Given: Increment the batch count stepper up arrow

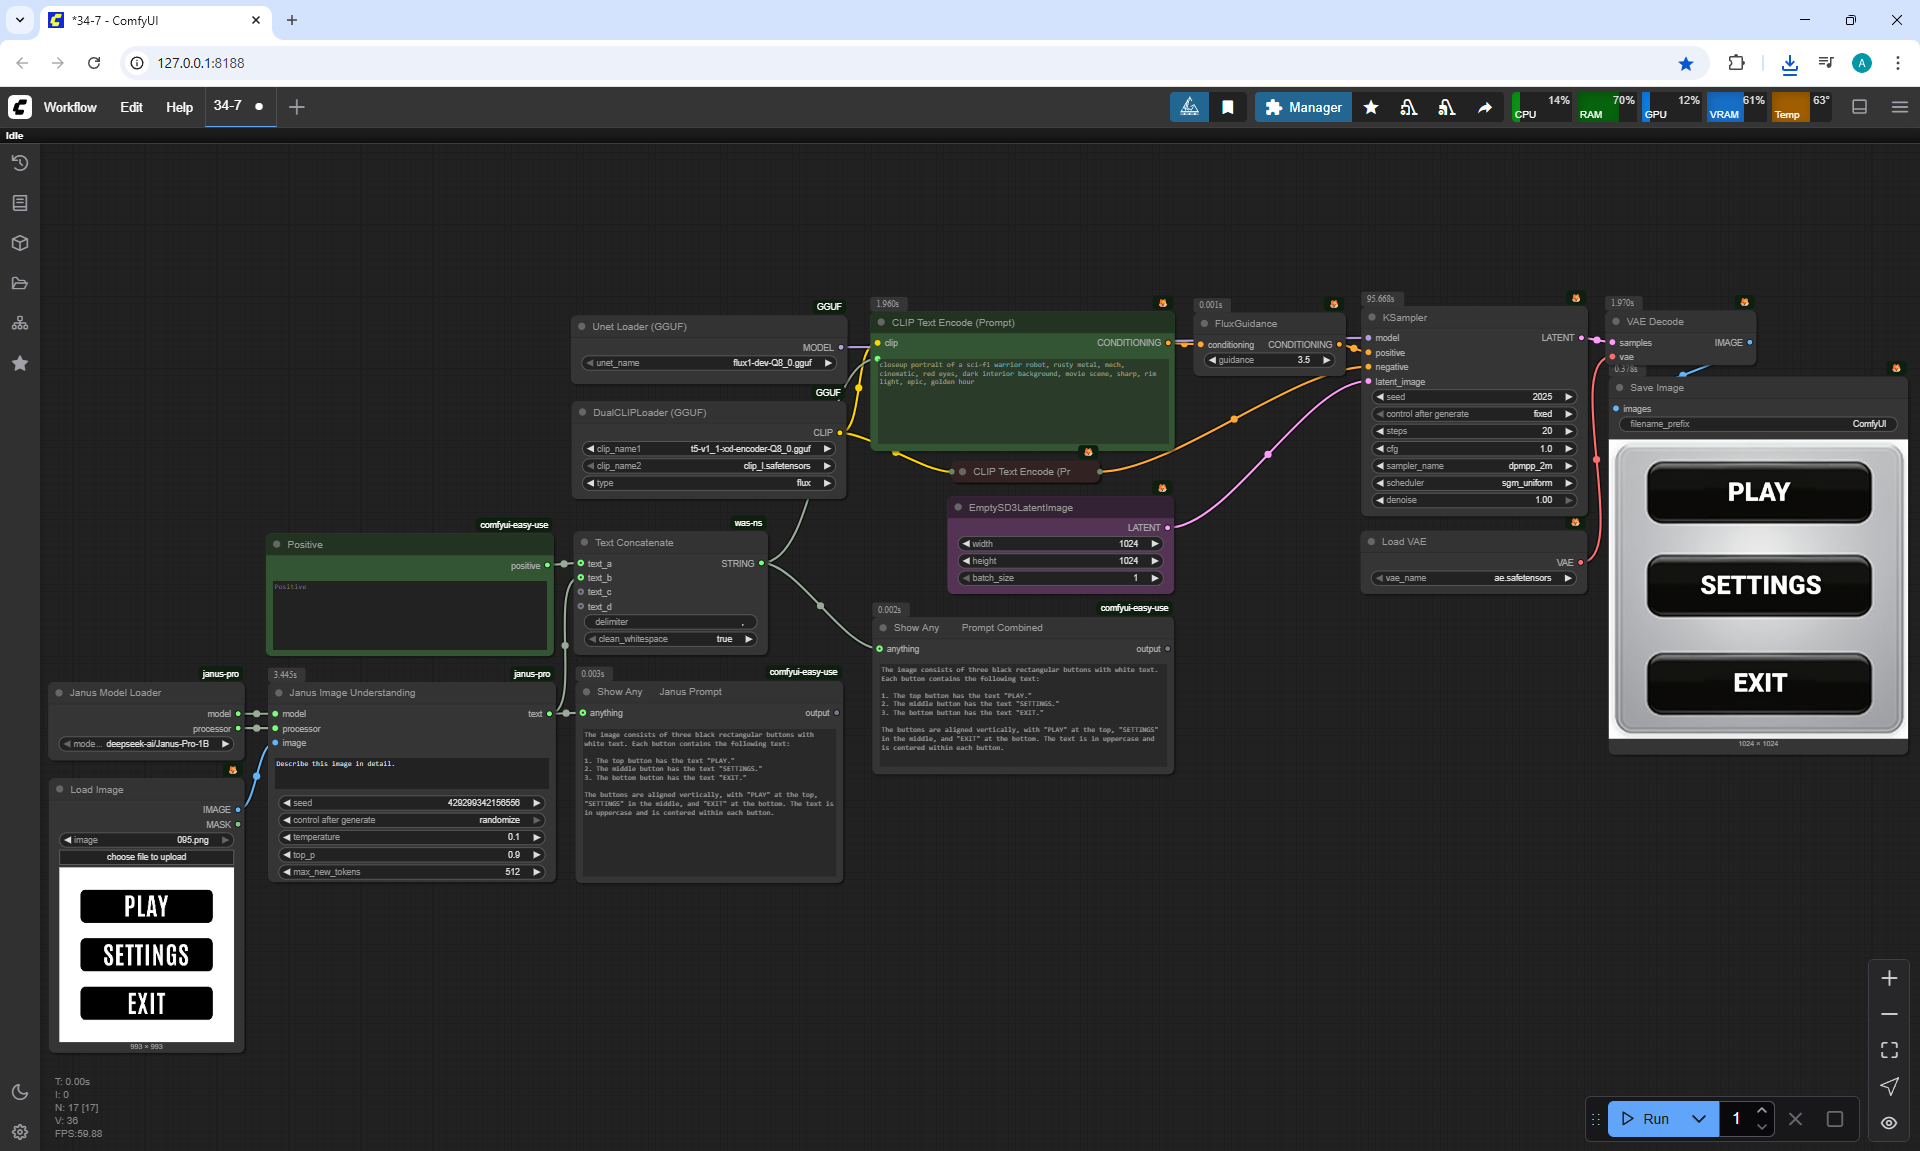Looking at the screenshot, I should pos(1762,1111).
